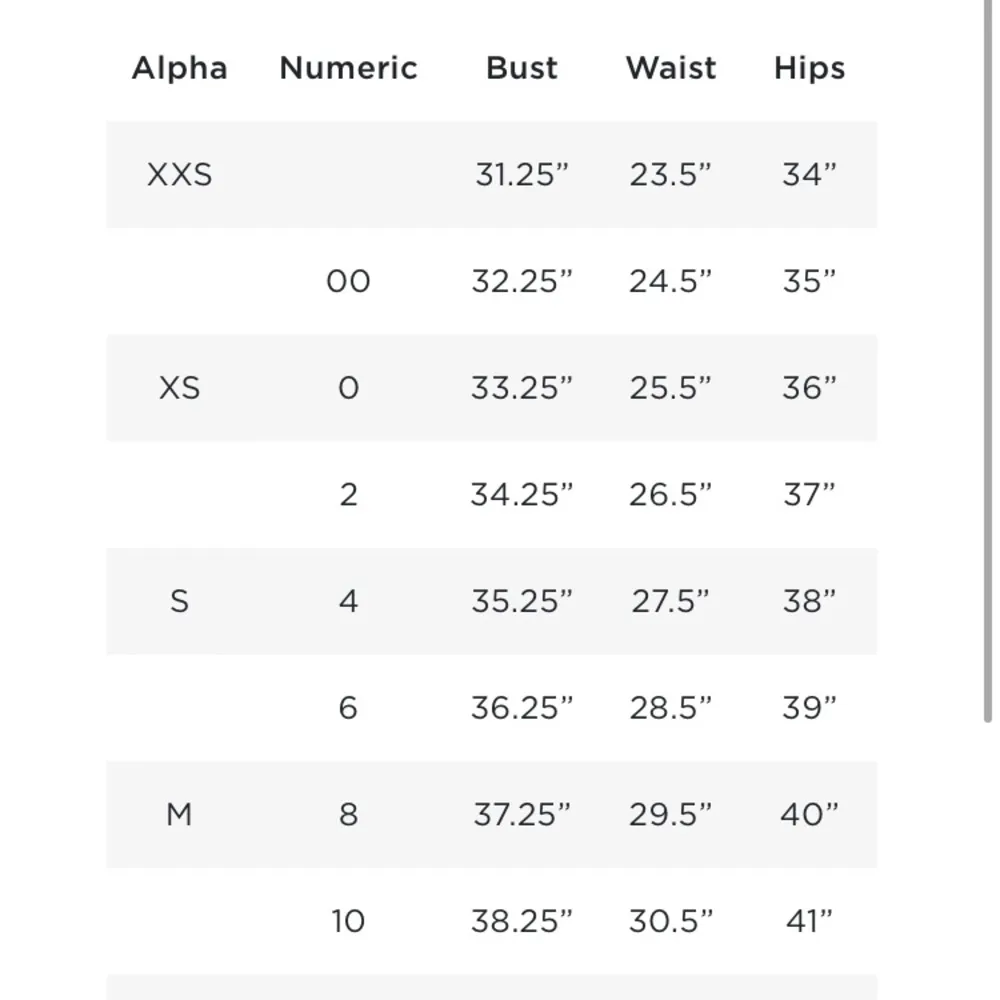The width and height of the screenshot is (1000, 1000).
Task: Click numeric size 6 cell
Action: pos(348,708)
